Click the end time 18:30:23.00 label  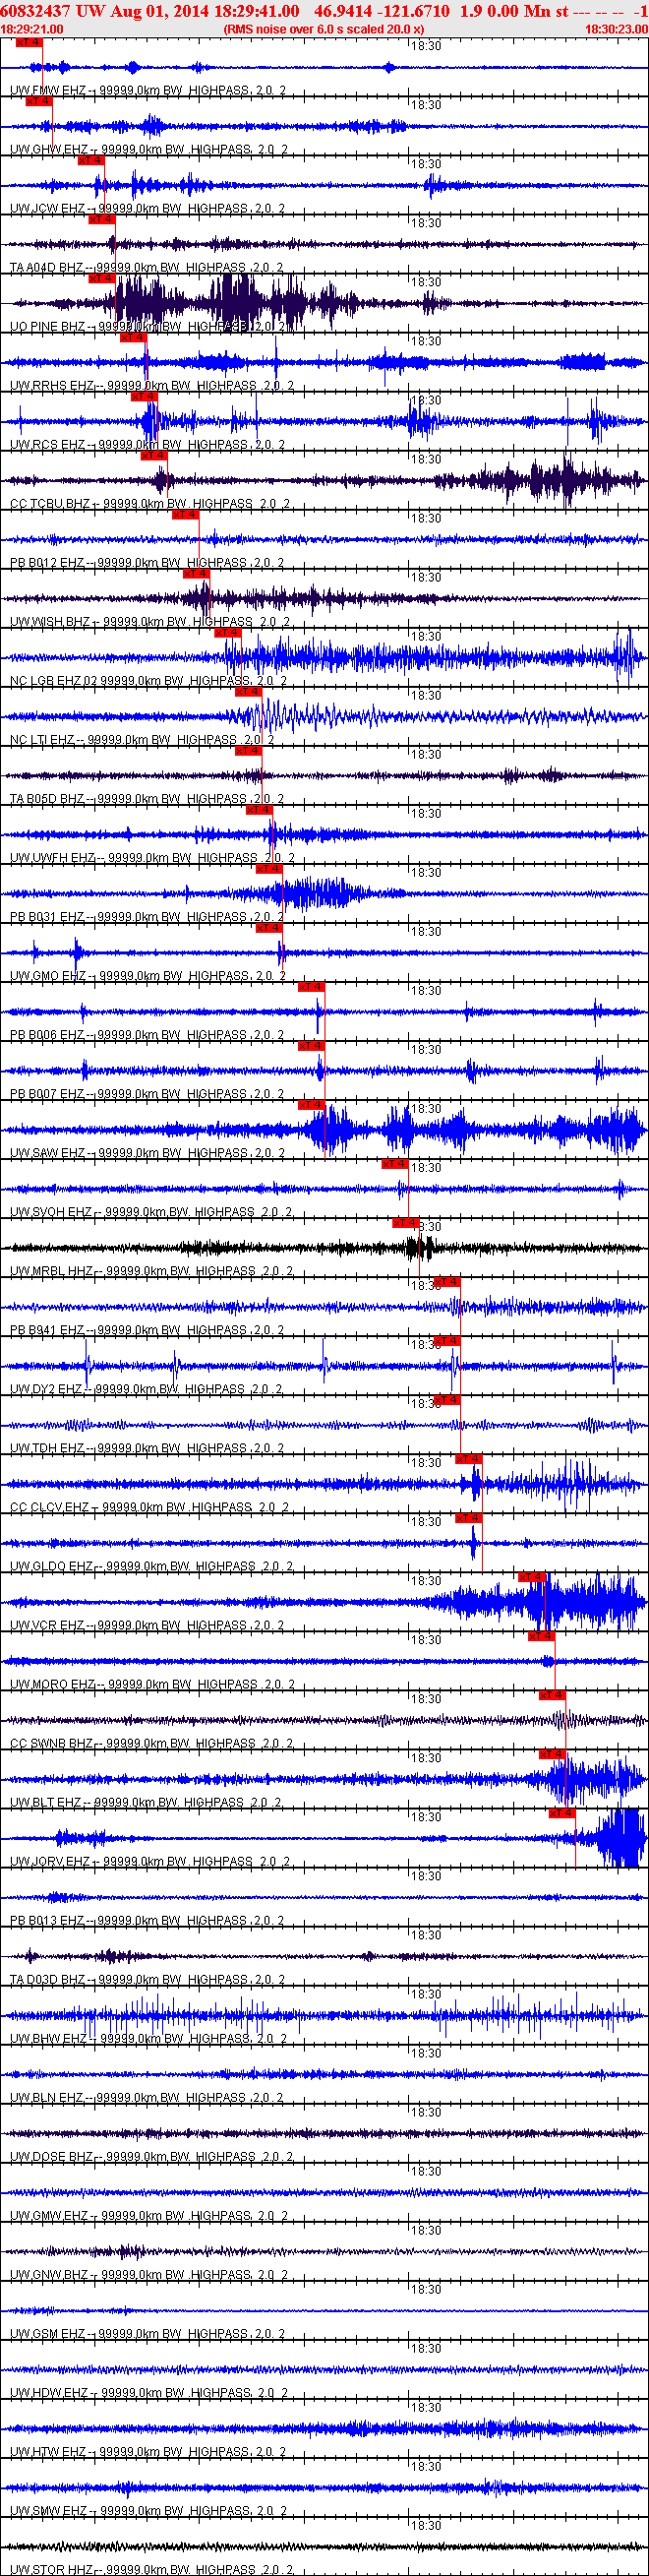click(x=616, y=29)
